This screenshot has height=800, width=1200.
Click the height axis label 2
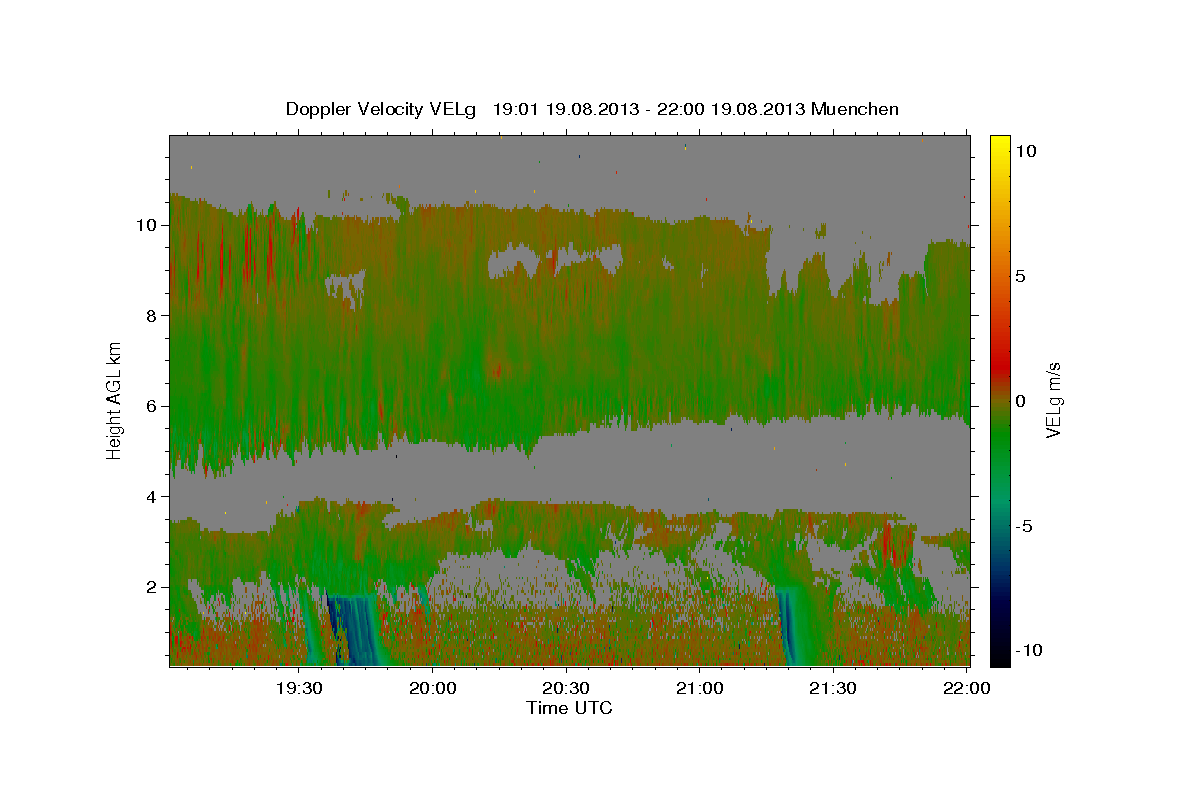pyautogui.click(x=152, y=587)
